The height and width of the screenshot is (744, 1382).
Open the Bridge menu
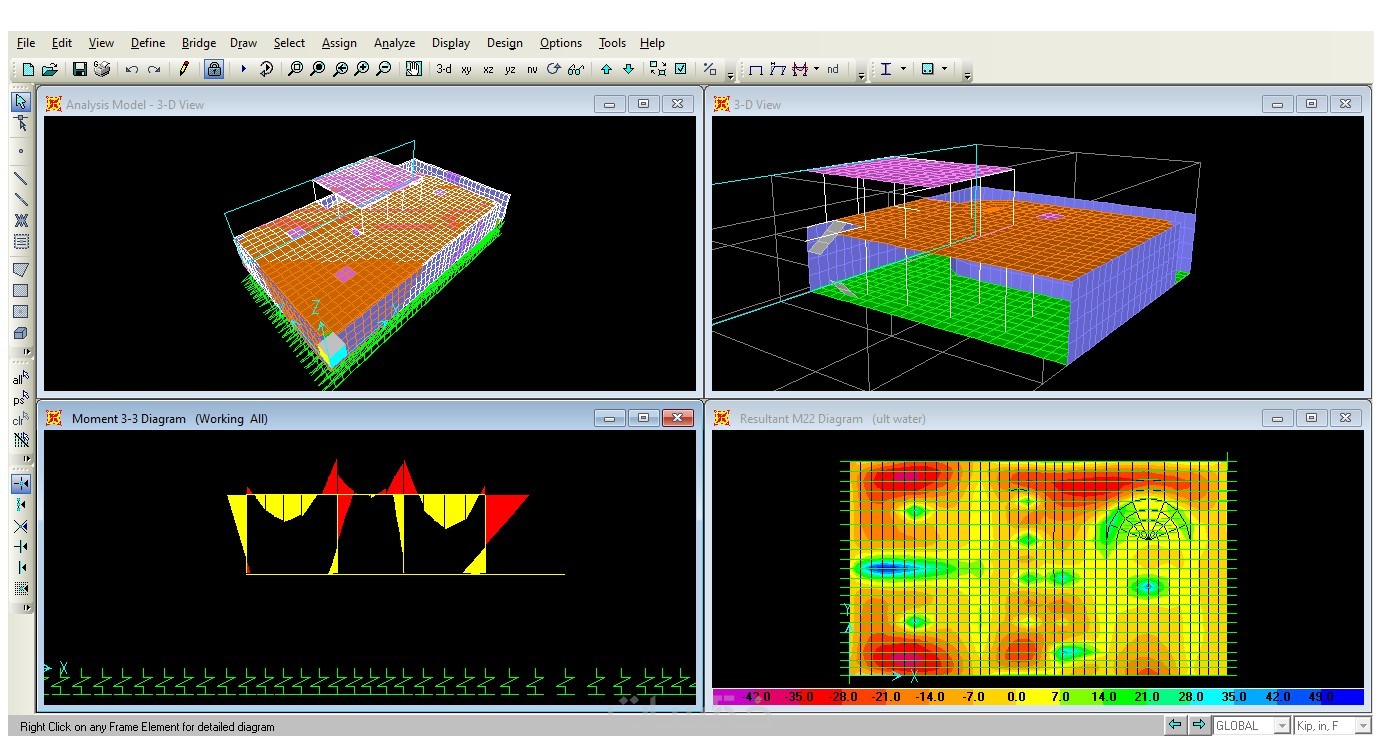point(199,43)
